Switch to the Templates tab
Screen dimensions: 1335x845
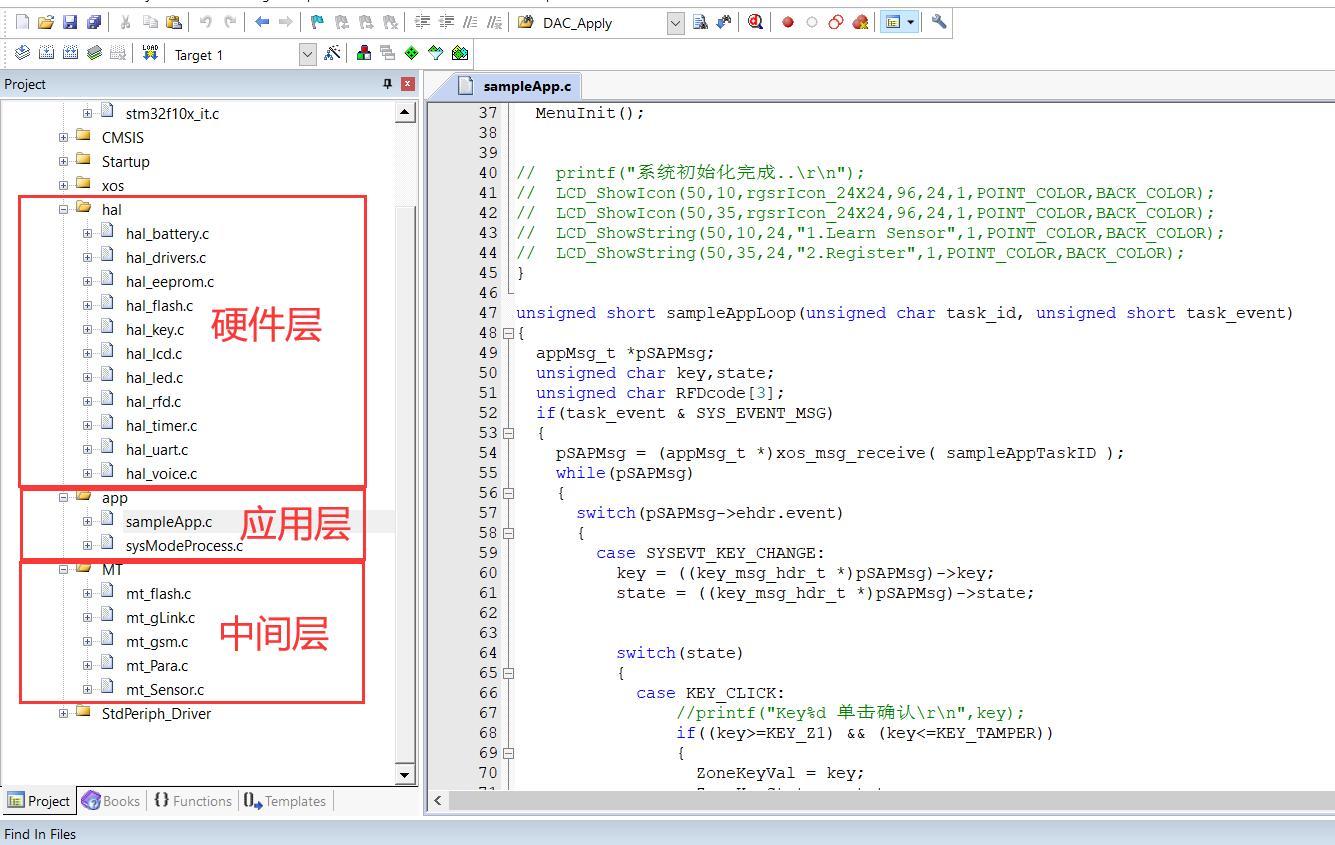point(285,800)
